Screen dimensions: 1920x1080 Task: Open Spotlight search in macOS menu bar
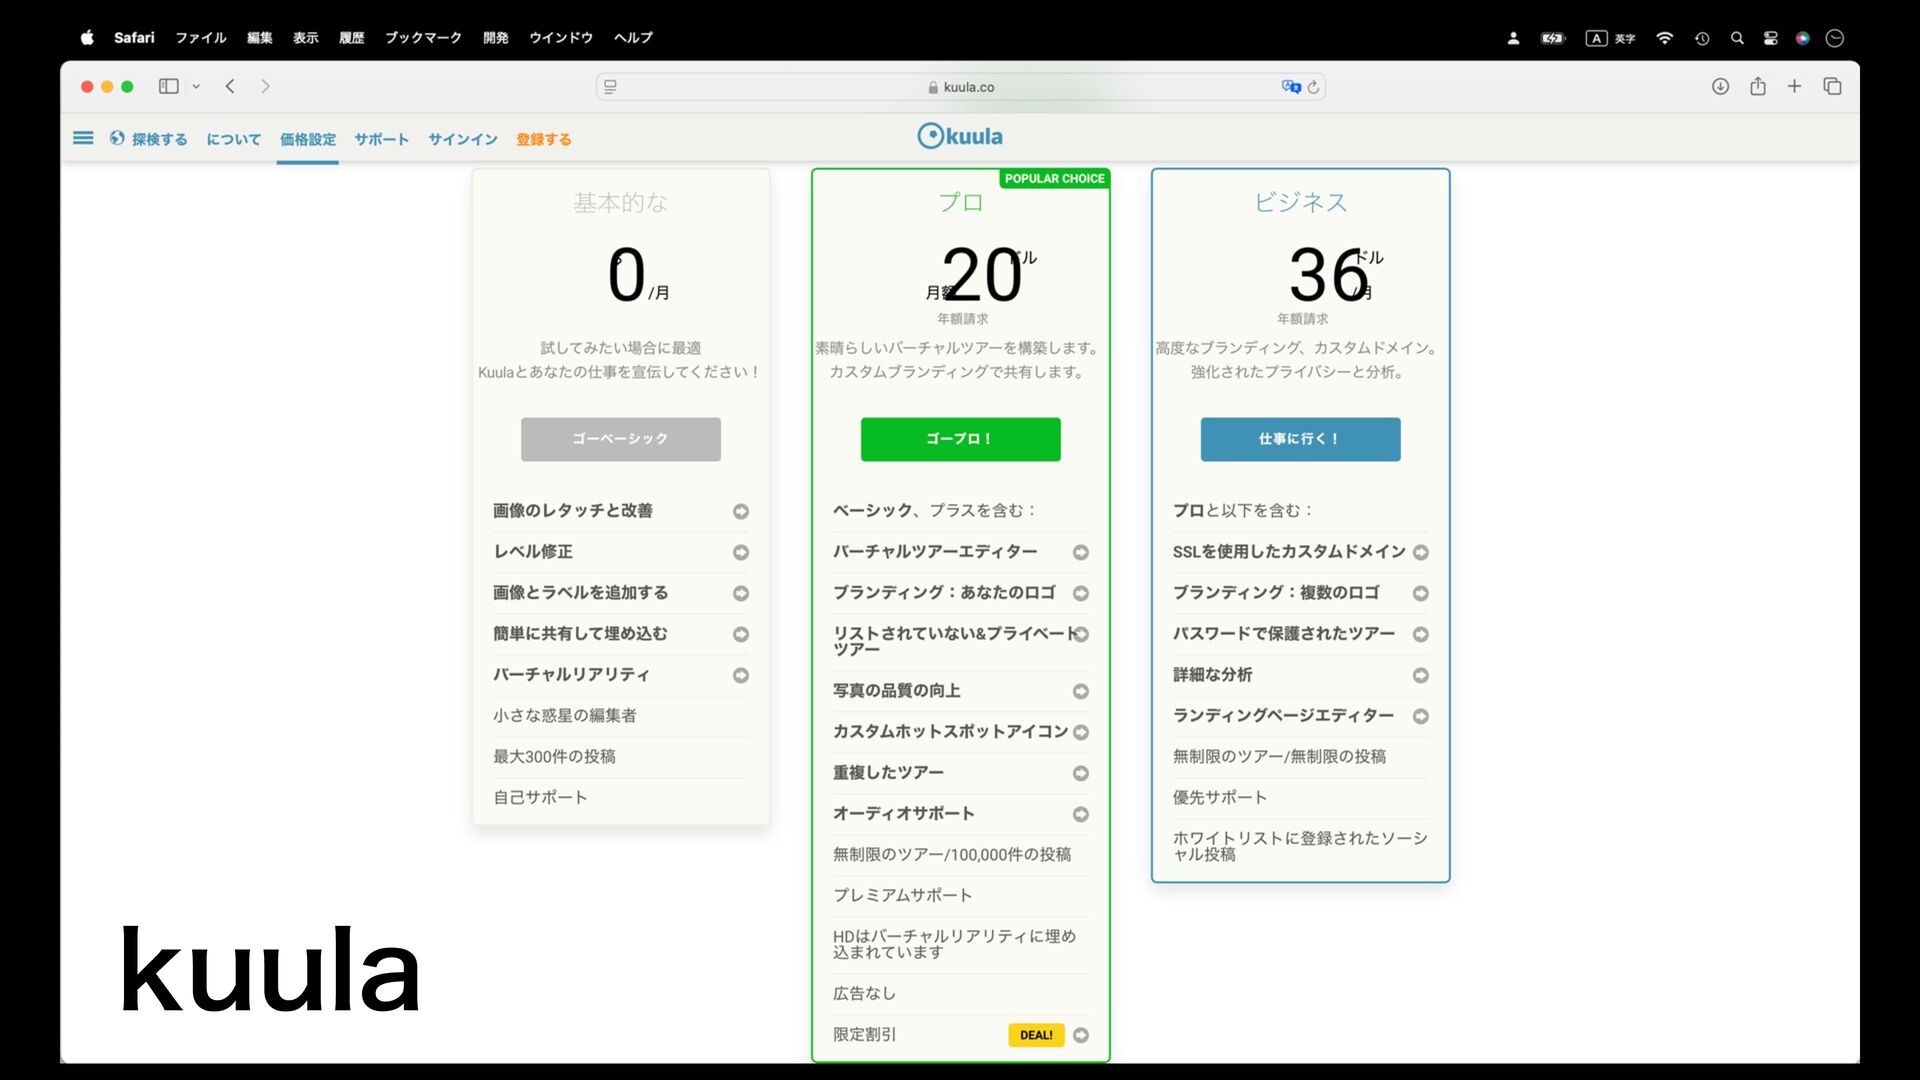pos(1737,38)
